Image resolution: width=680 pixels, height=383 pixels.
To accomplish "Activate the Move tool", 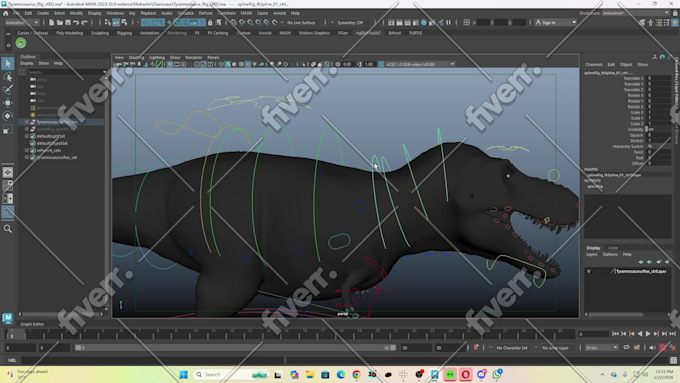I will 8,103.
